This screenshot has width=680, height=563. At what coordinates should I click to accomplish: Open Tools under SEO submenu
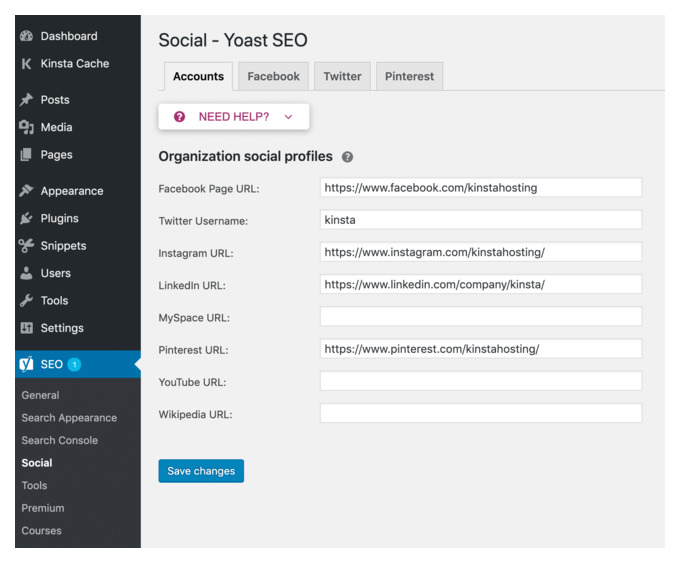(34, 485)
